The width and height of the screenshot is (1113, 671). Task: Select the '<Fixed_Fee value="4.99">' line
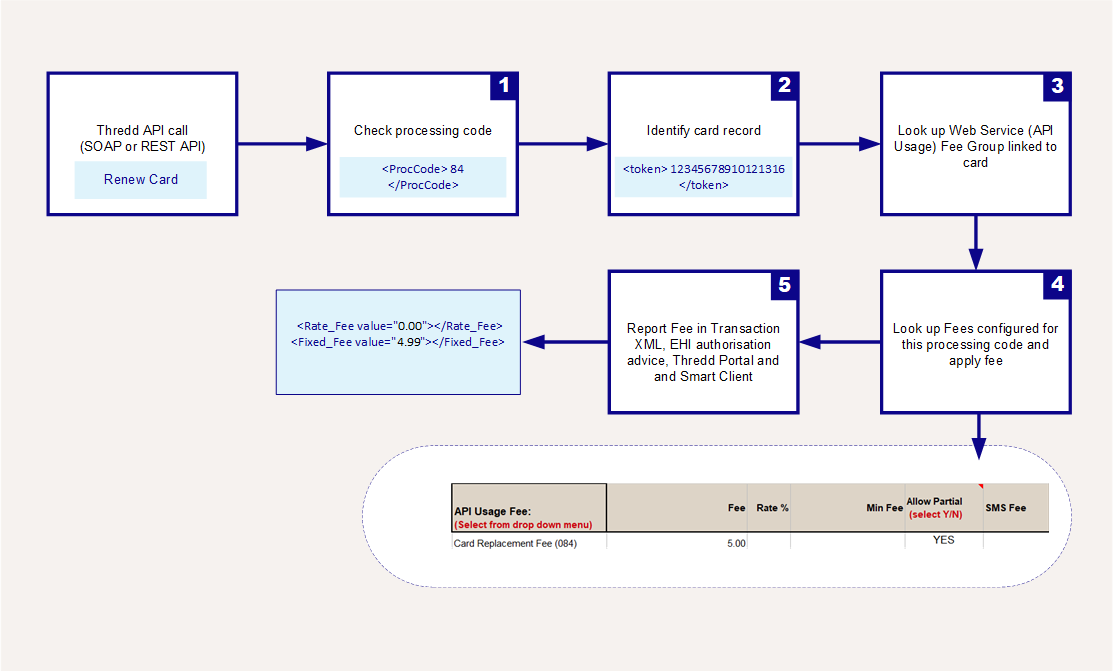tap(398, 342)
